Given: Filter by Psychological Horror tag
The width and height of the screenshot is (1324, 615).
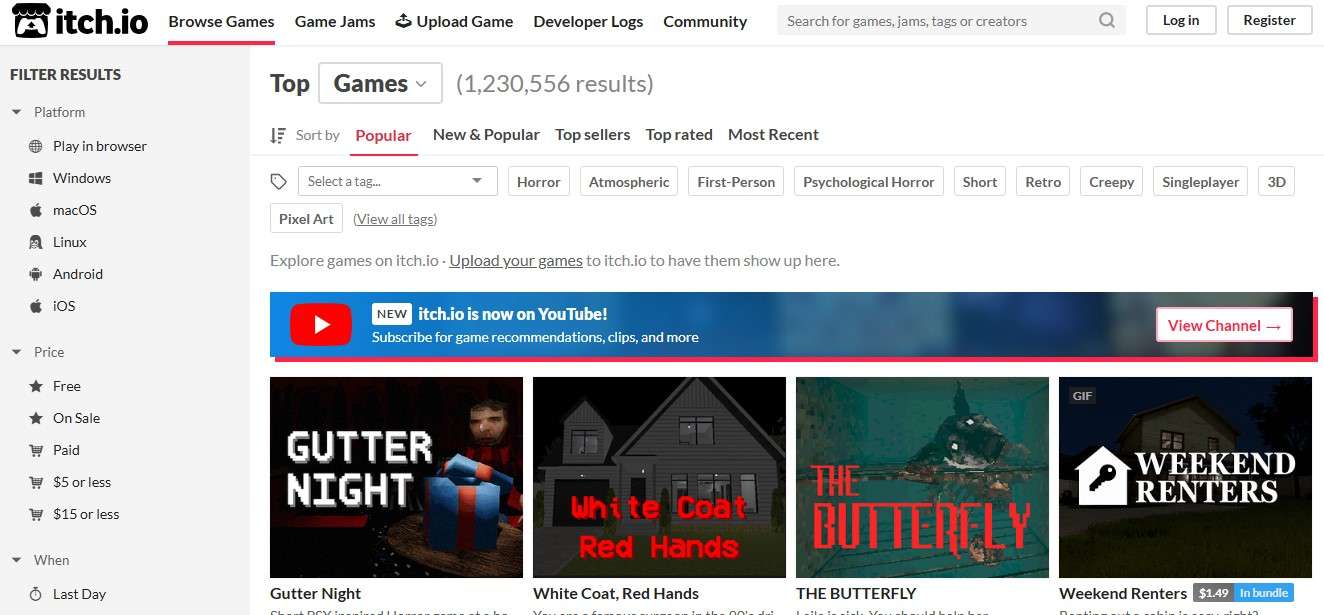Looking at the screenshot, I should click(869, 182).
